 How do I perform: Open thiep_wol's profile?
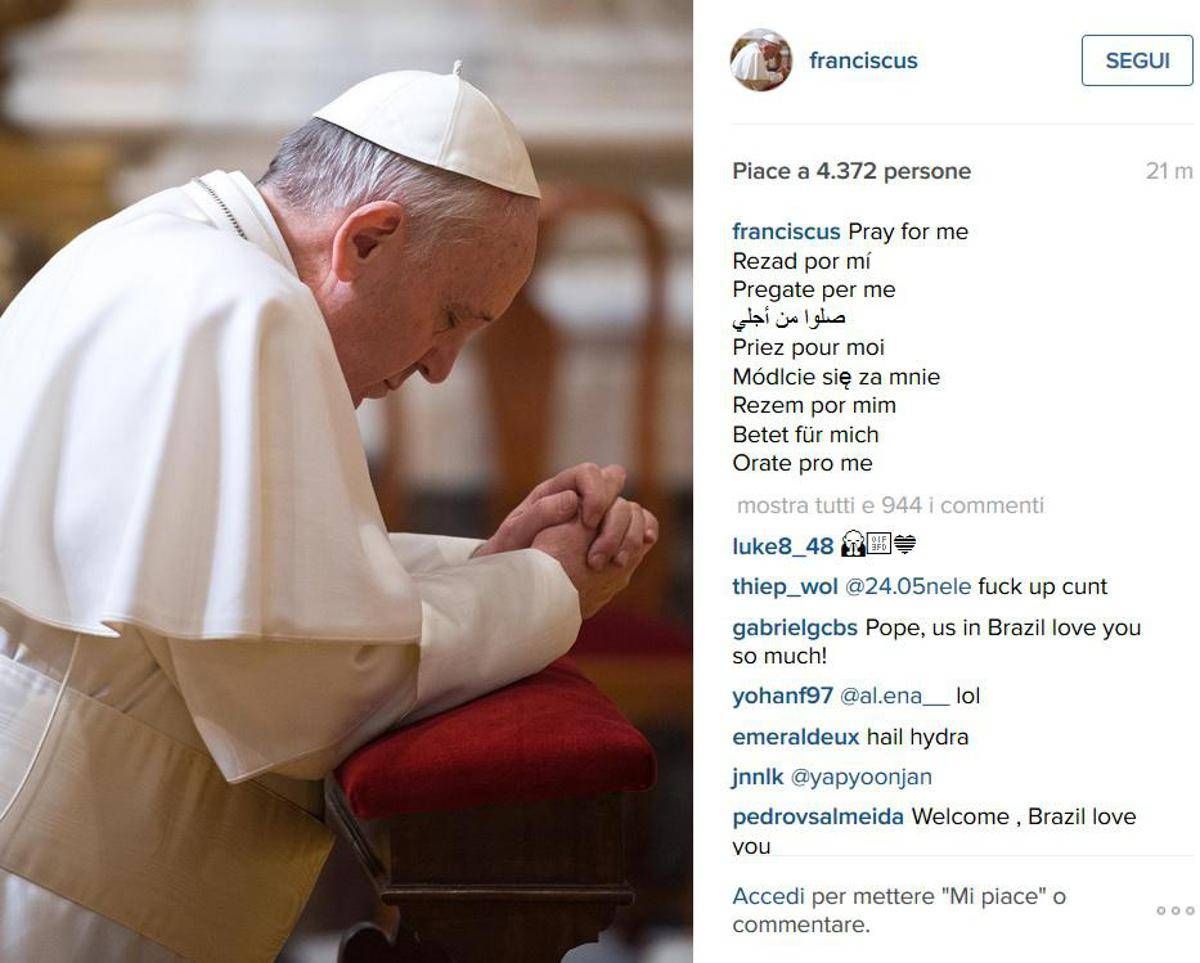pyautogui.click(x=785, y=587)
